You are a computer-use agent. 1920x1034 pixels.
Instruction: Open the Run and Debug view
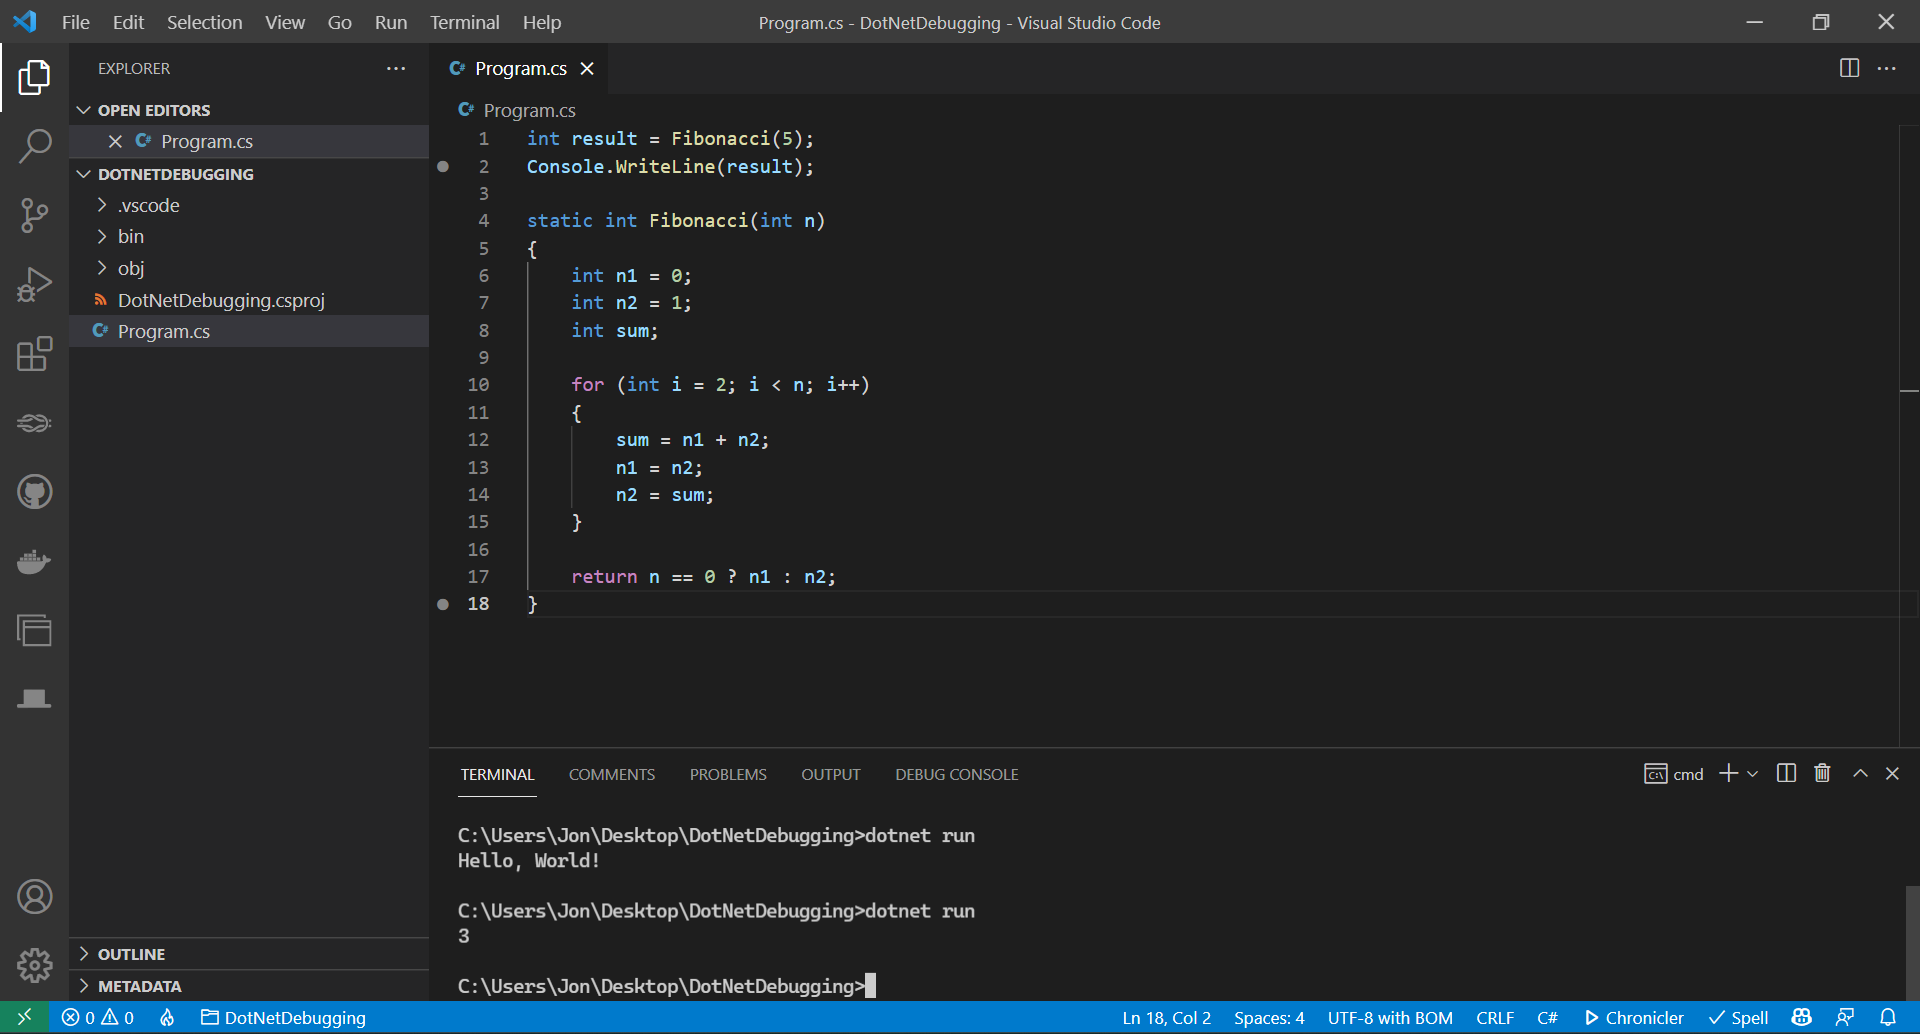click(x=35, y=285)
